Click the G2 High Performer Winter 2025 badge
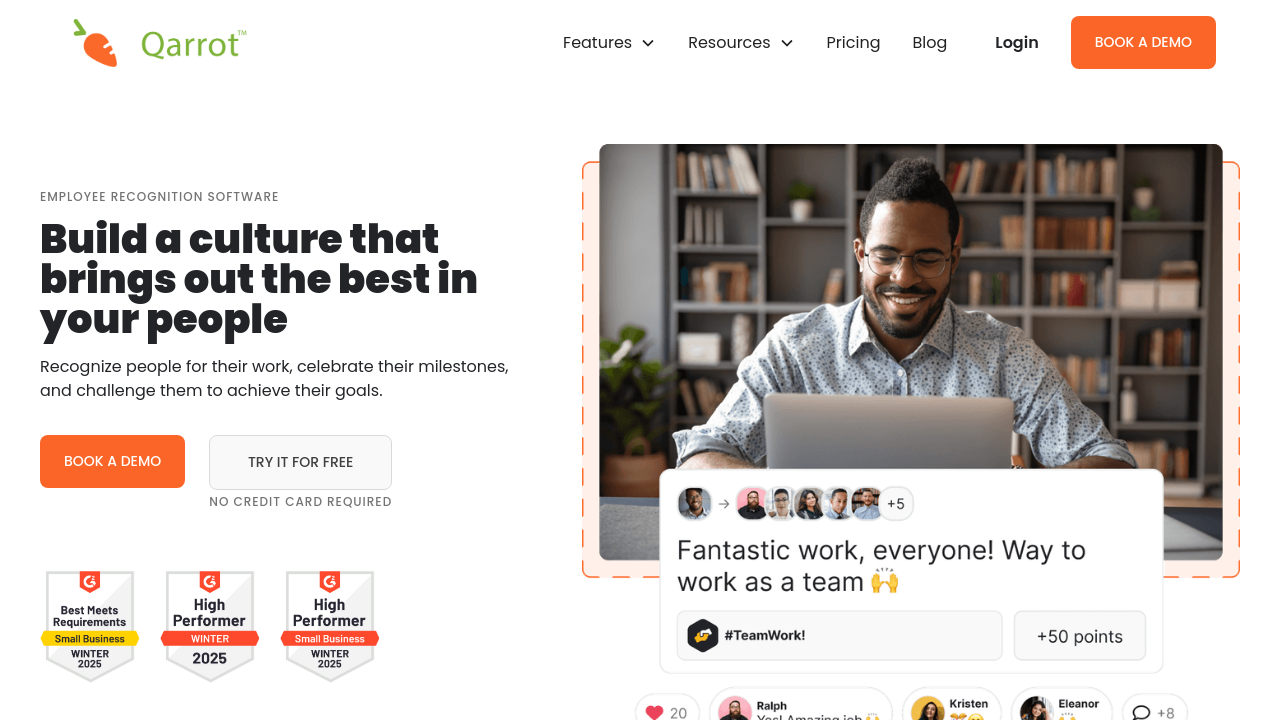Image resolution: width=1280 pixels, height=720 pixels. [x=210, y=626]
